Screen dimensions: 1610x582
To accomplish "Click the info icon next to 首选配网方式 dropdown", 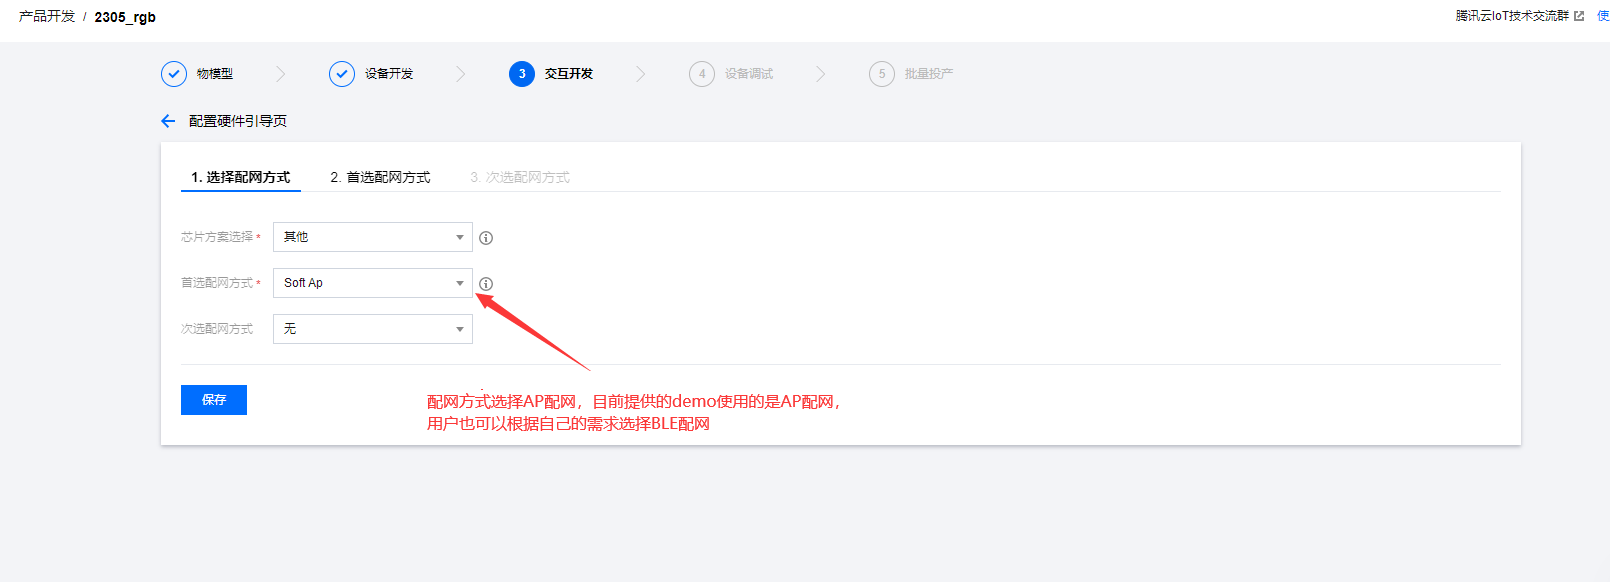I will pyautogui.click(x=486, y=284).
